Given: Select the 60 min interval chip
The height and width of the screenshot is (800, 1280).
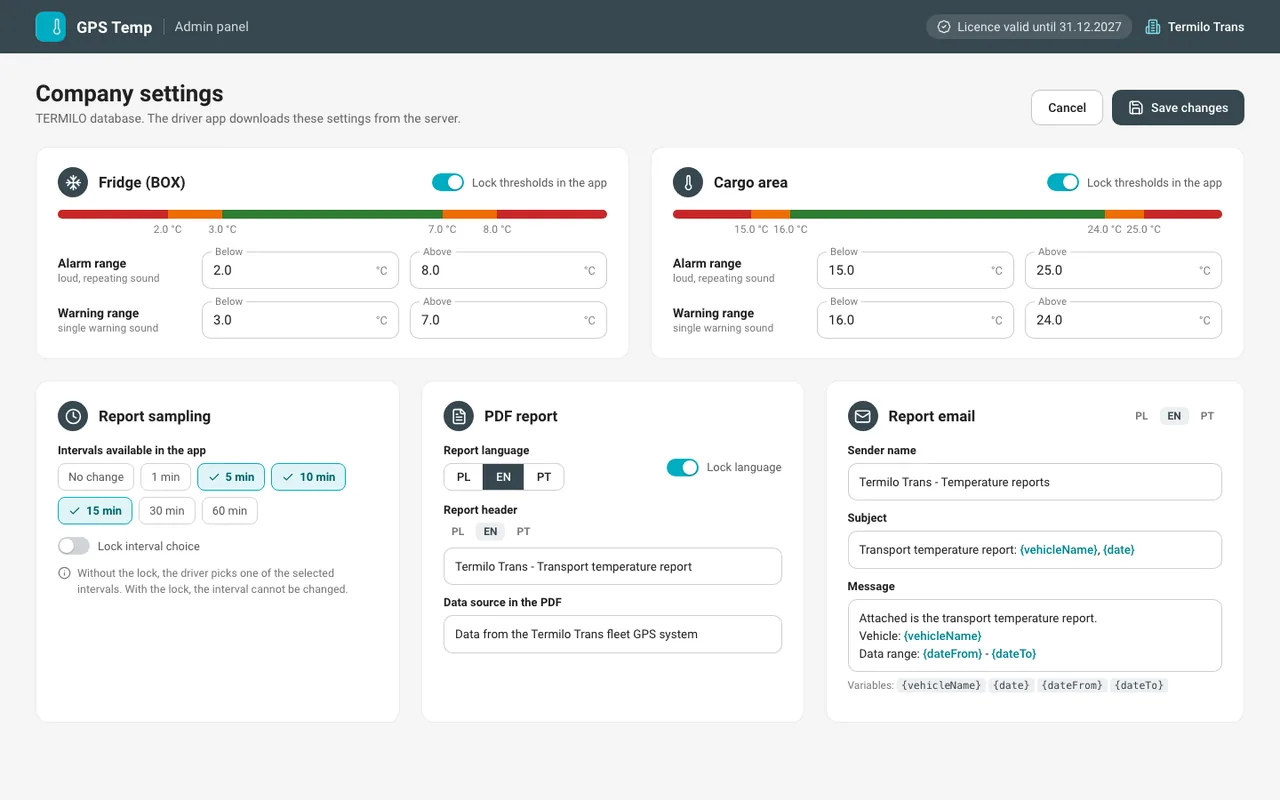Looking at the screenshot, I should (230, 511).
